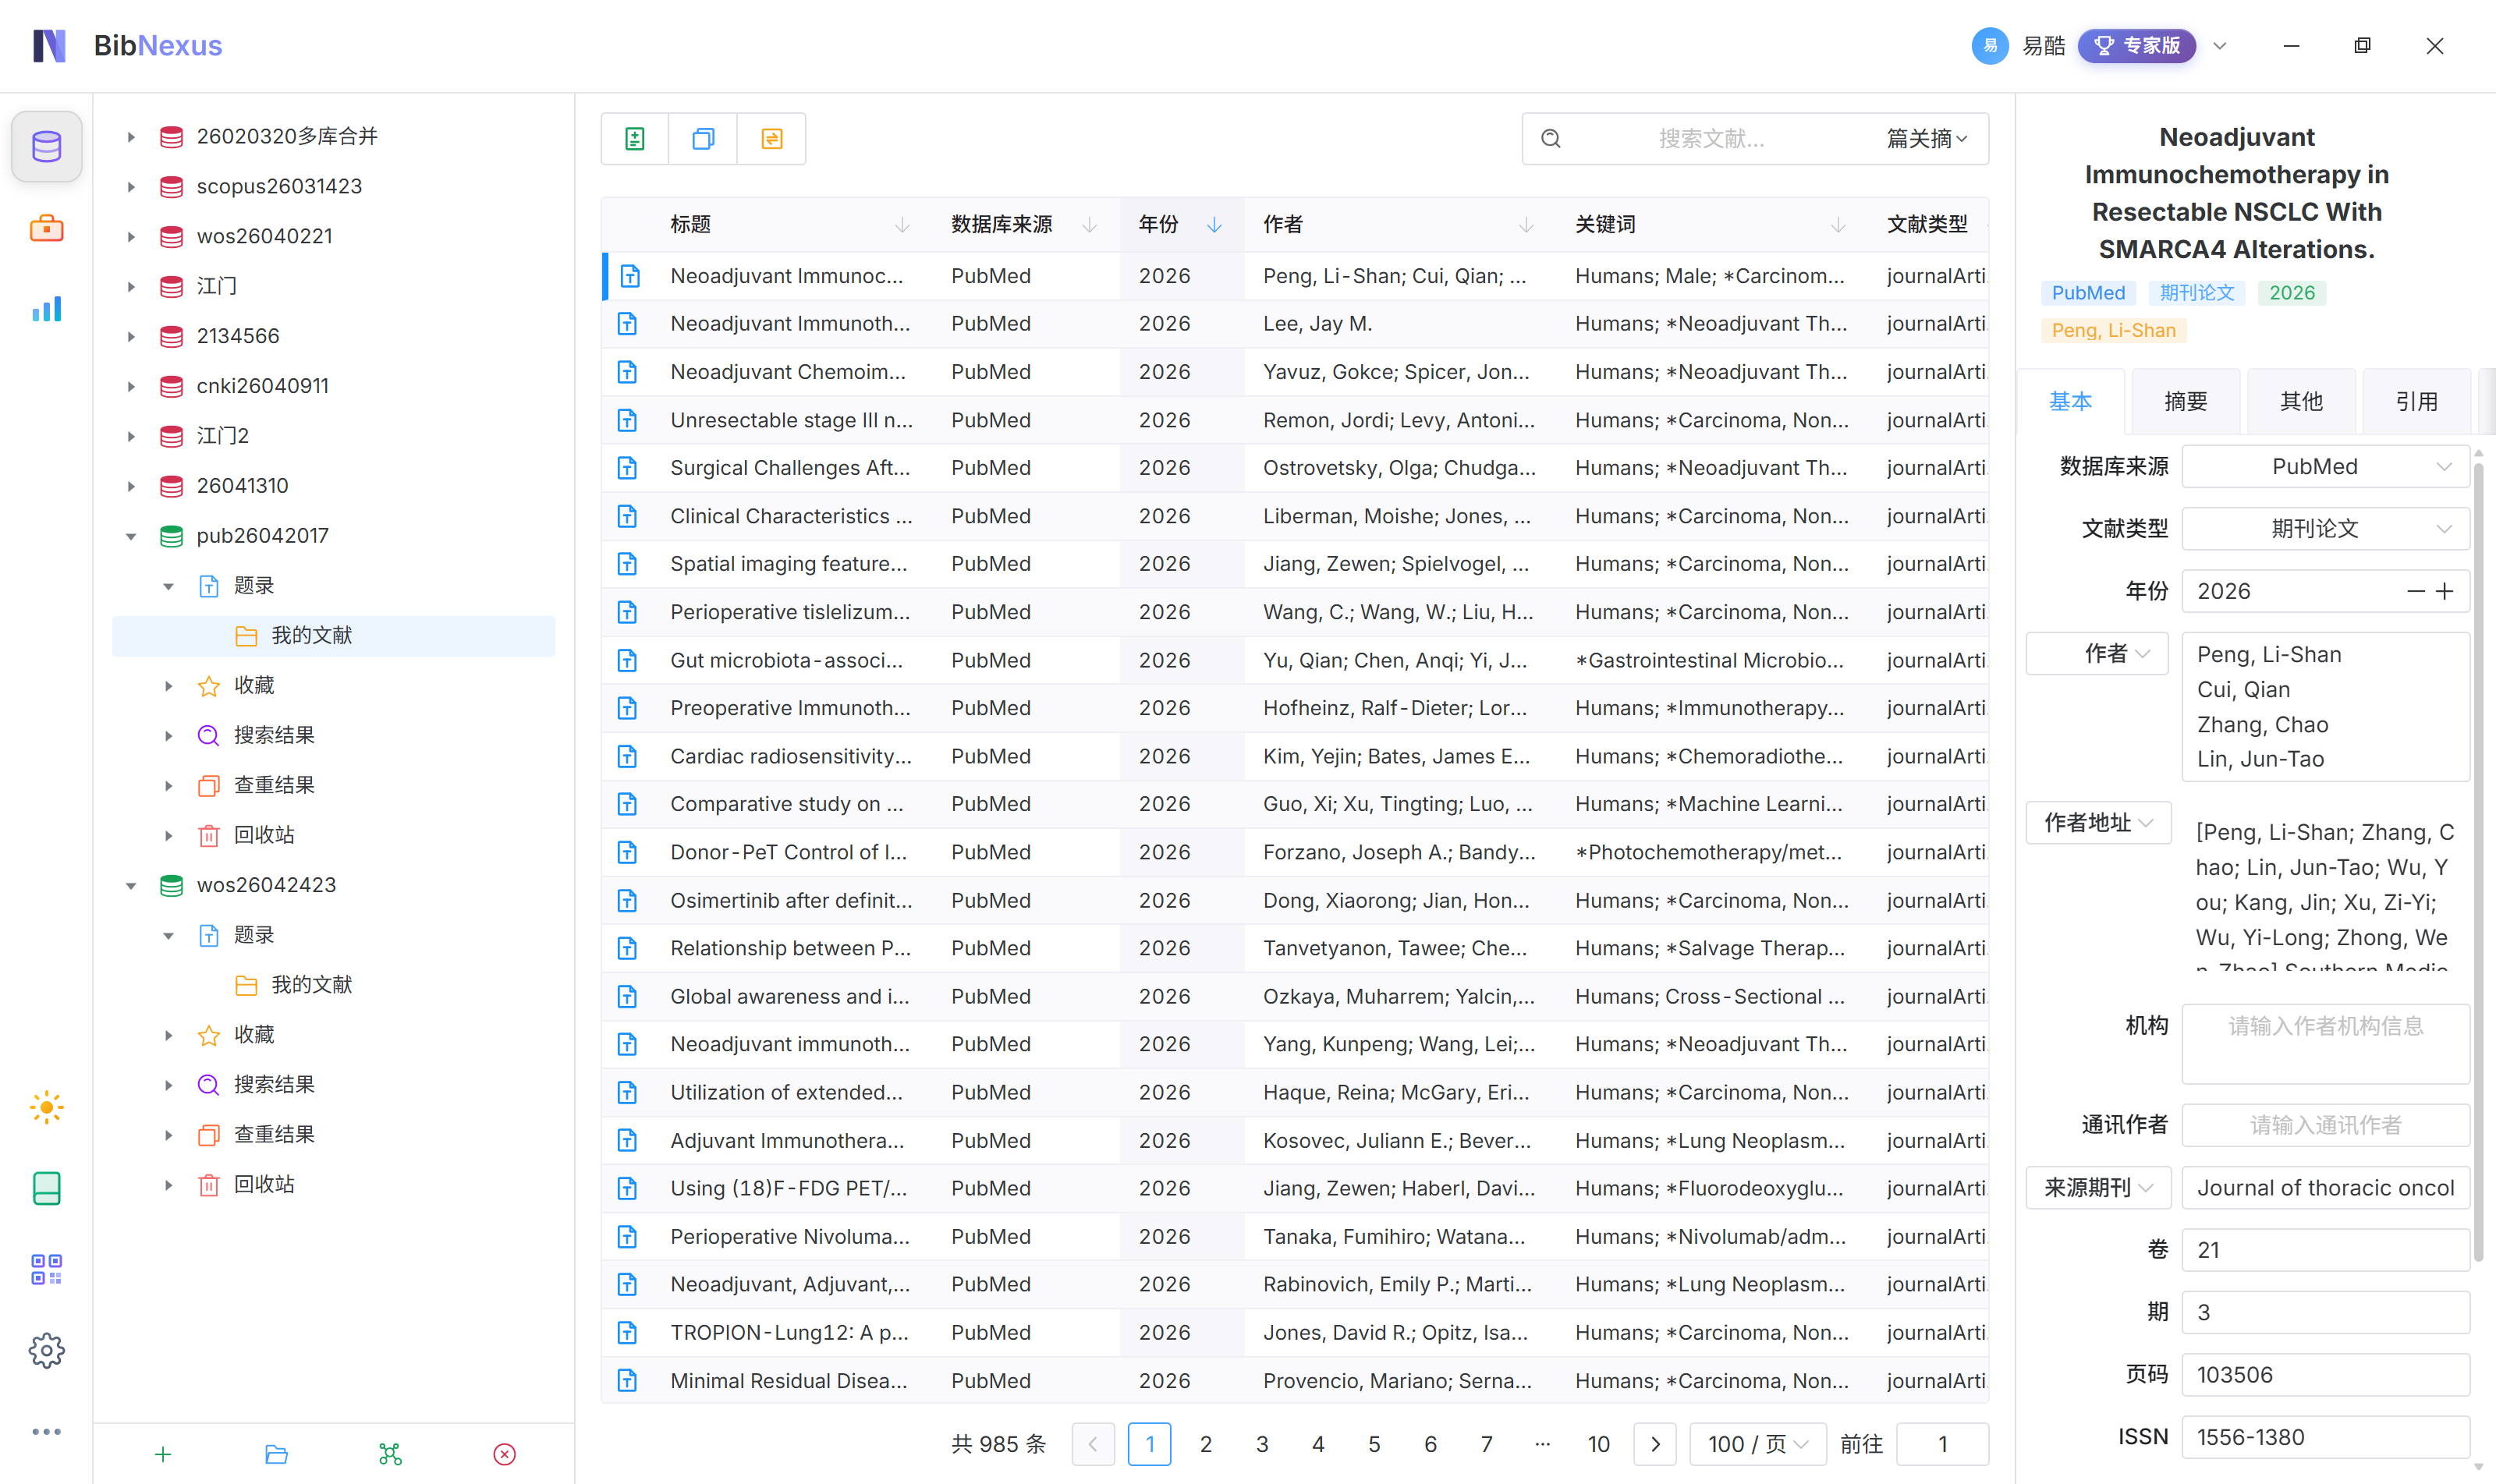The height and width of the screenshot is (1484, 2496).
Task: Expand 回收站 under wos26042423
Action: [169, 1185]
